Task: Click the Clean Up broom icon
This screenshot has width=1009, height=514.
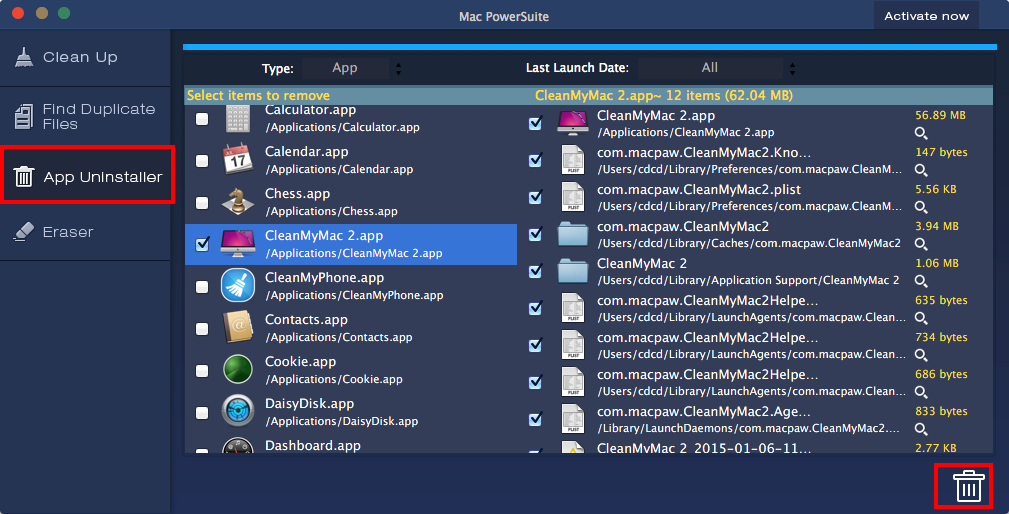Action: 24,57
